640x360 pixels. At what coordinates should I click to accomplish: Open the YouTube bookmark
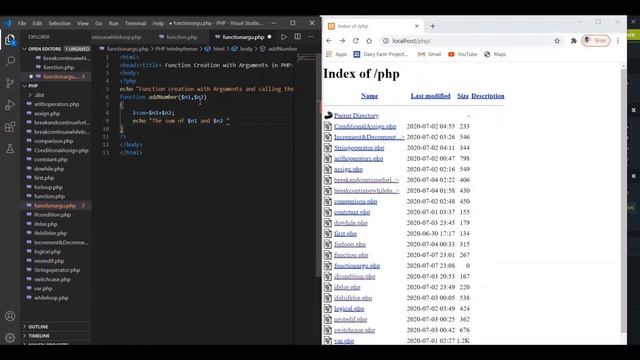pos(462,54)
